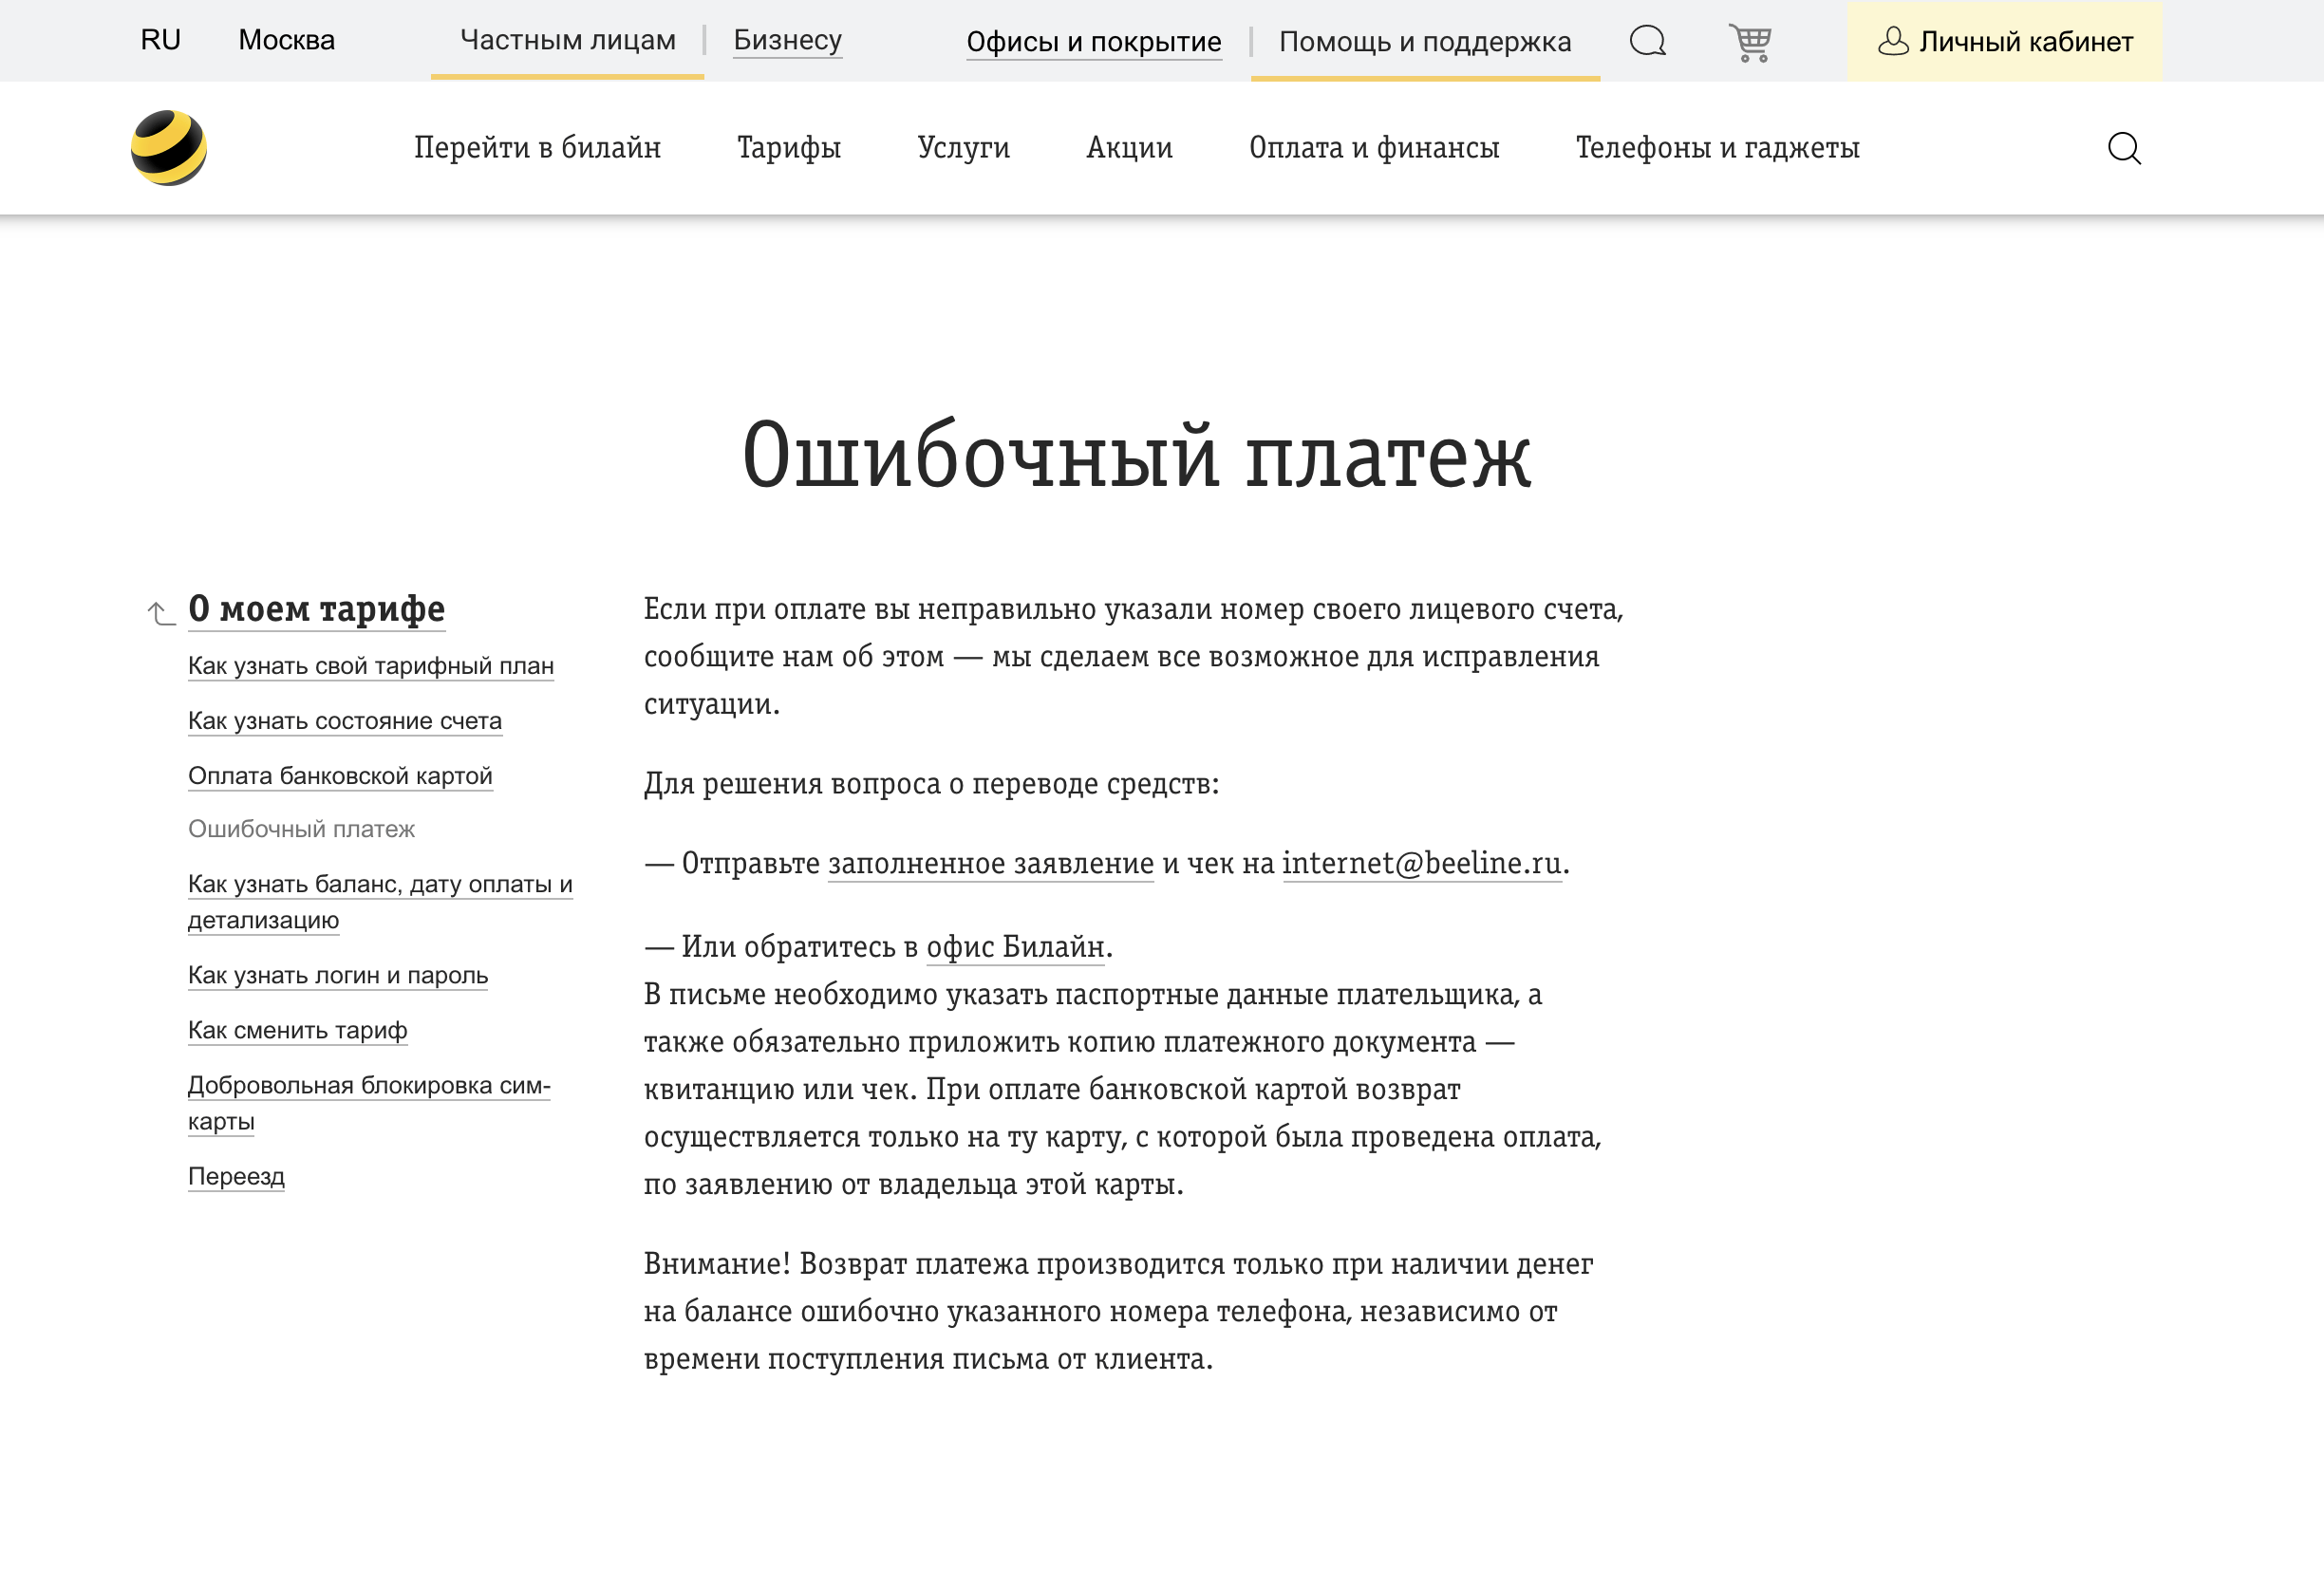Click the search icon in the main navigation
The width and height of the screenshot is (2324, 1587).
pyautogui.click(x=2126, y=148)
